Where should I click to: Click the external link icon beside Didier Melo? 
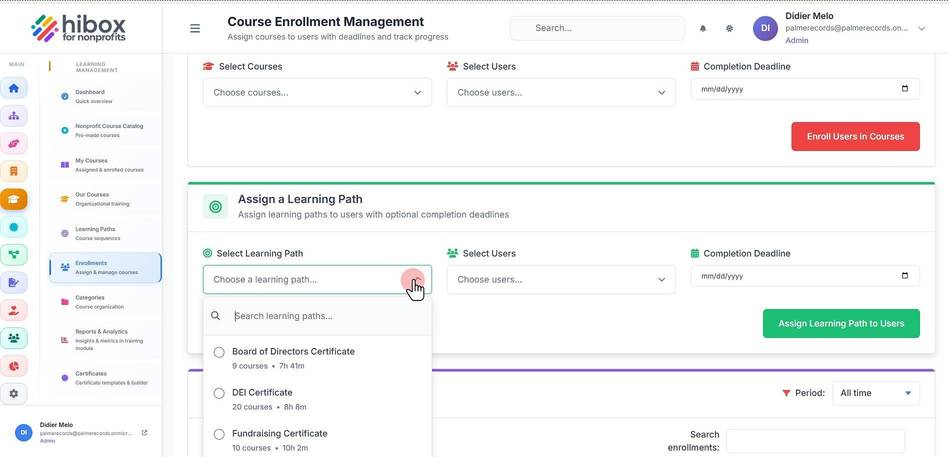[144, 433]
